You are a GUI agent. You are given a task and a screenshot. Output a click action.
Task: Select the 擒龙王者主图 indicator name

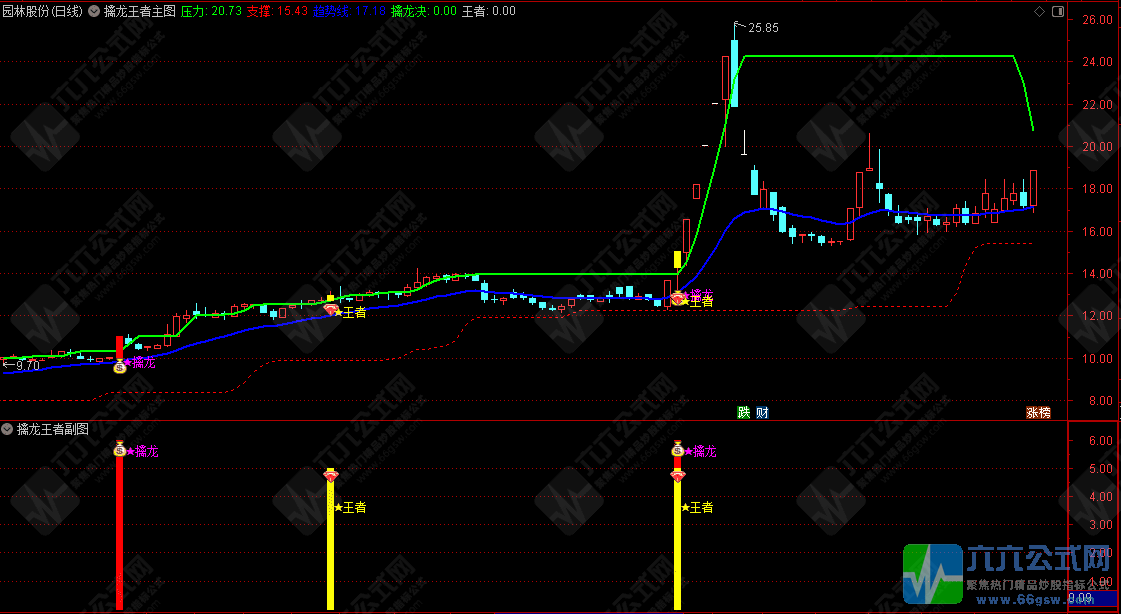coord(139,11)
